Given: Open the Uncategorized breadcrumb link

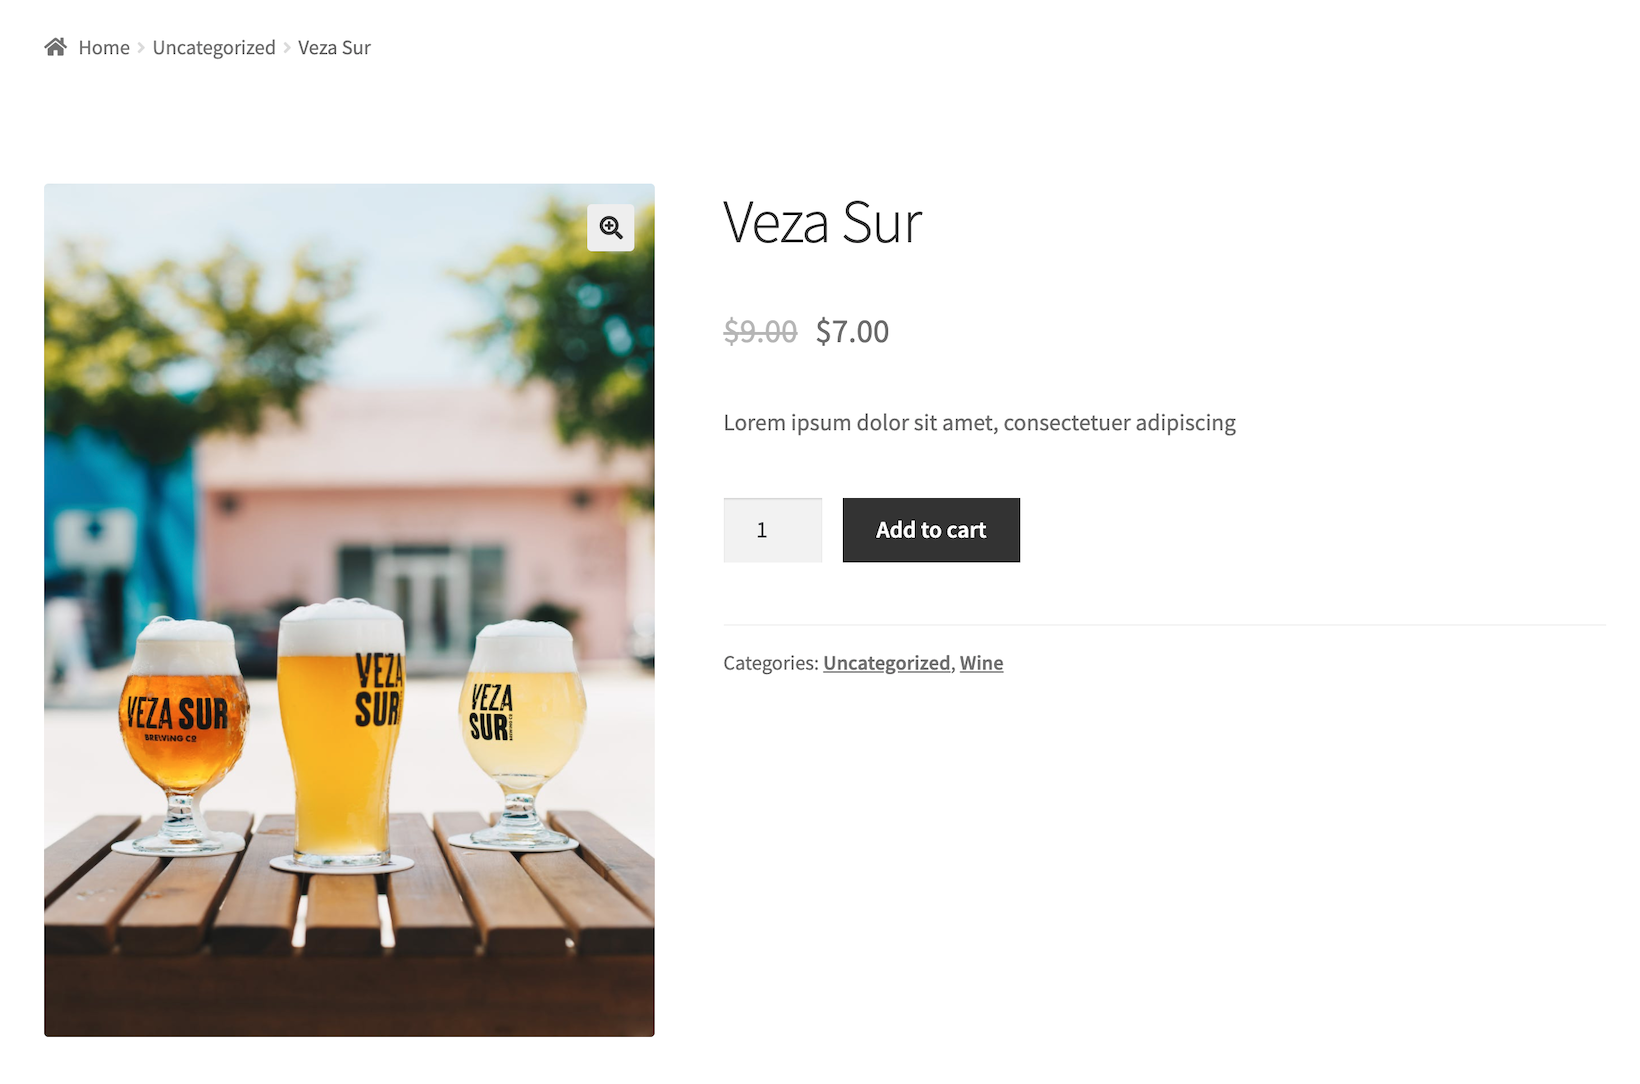Looking at the screenshot, I should pyautogui.click(x=214, y=47).
